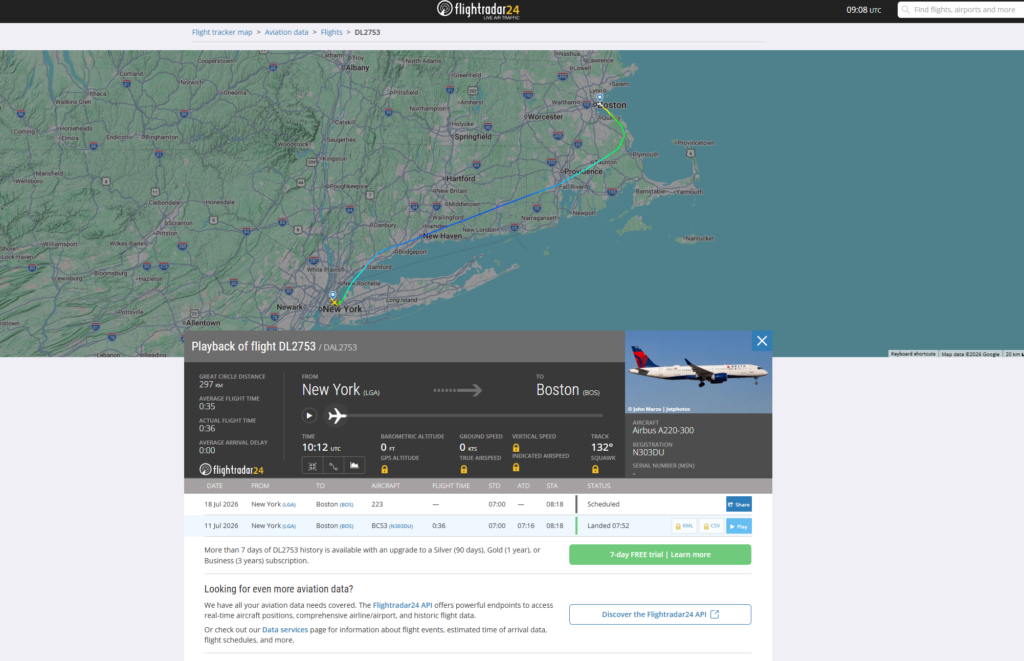
Task: Click the 'New York (LGA)' origin heading
Action: pos(340,390)
